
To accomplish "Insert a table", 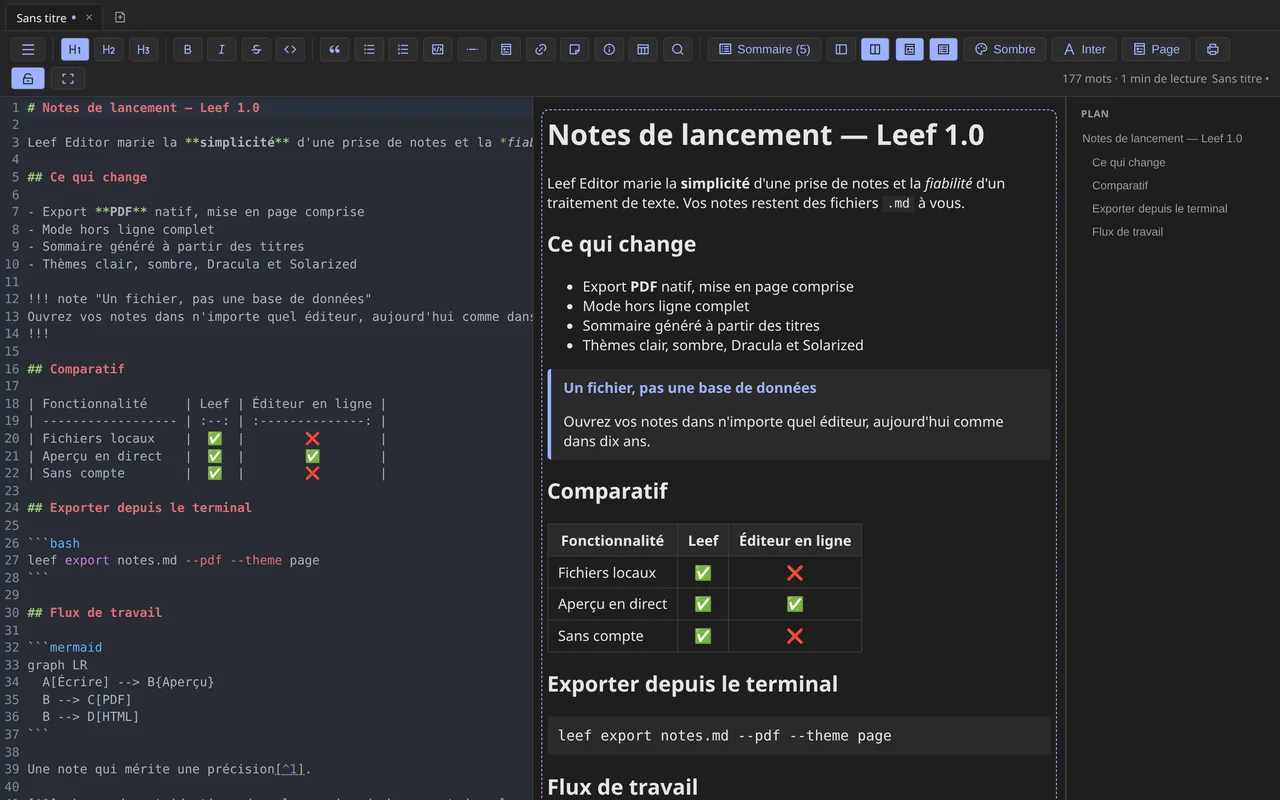I will [x=643, y=49].
